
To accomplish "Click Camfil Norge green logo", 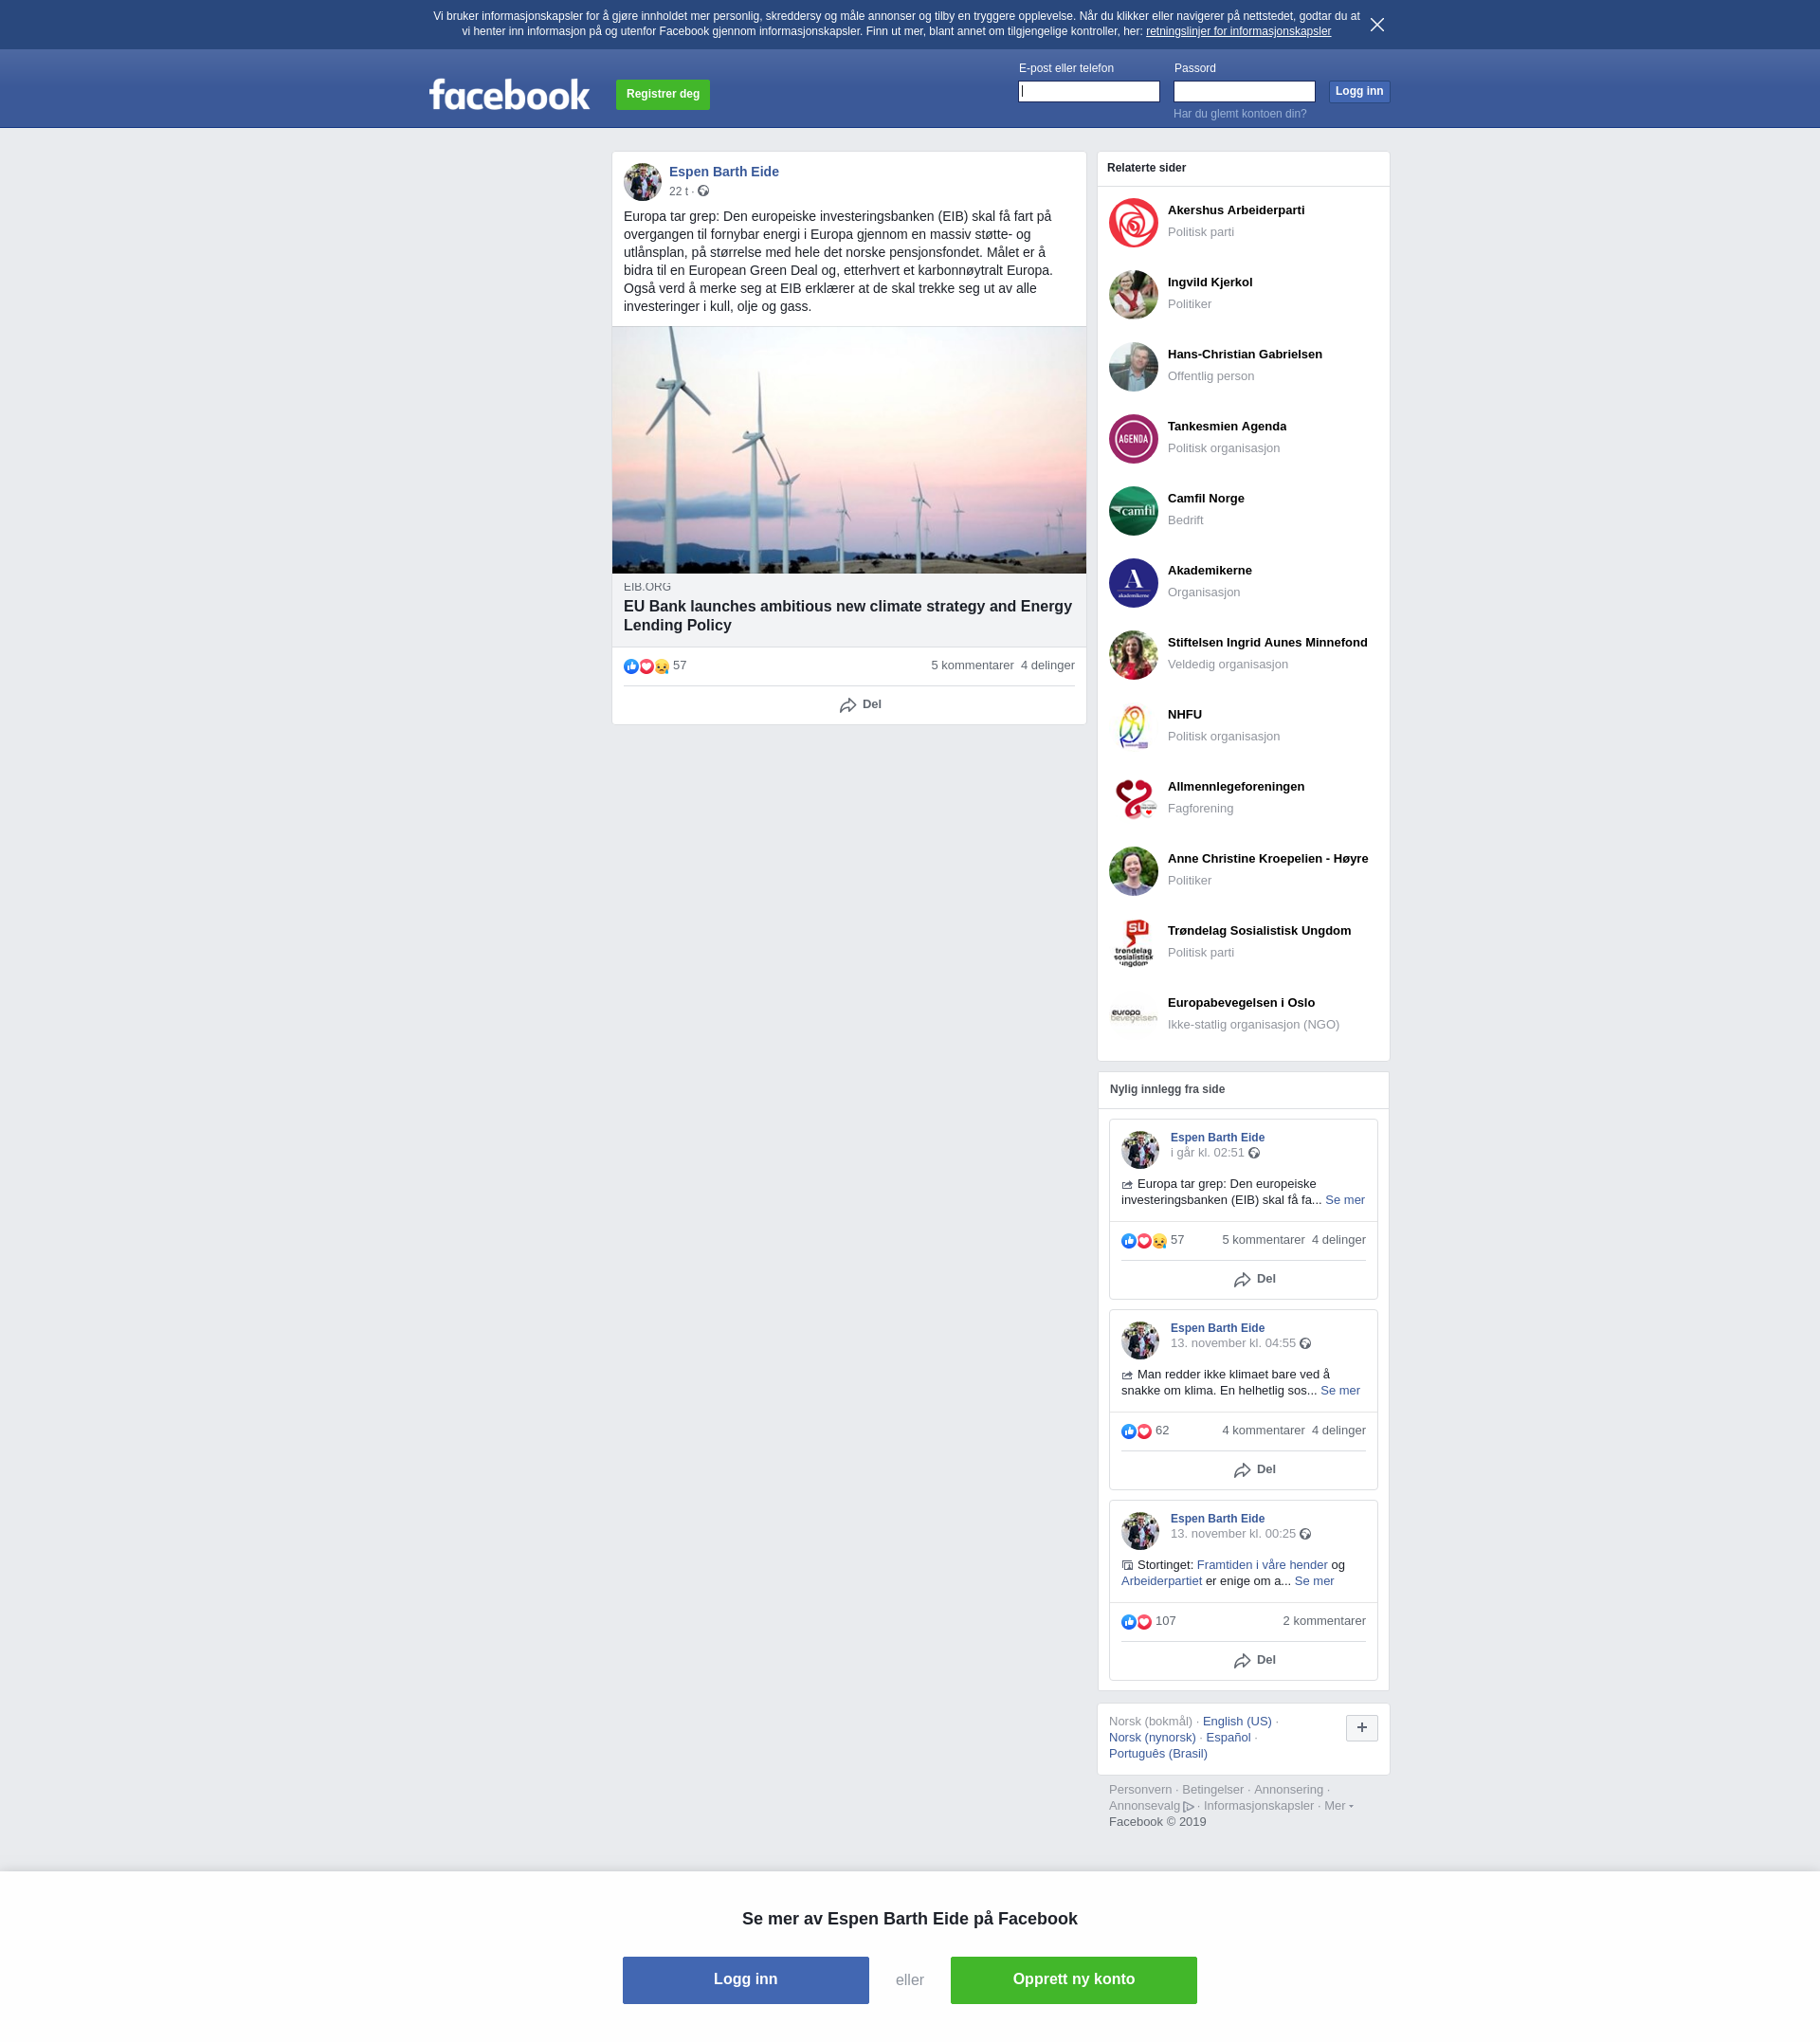I will click(x=1133, y=511).
